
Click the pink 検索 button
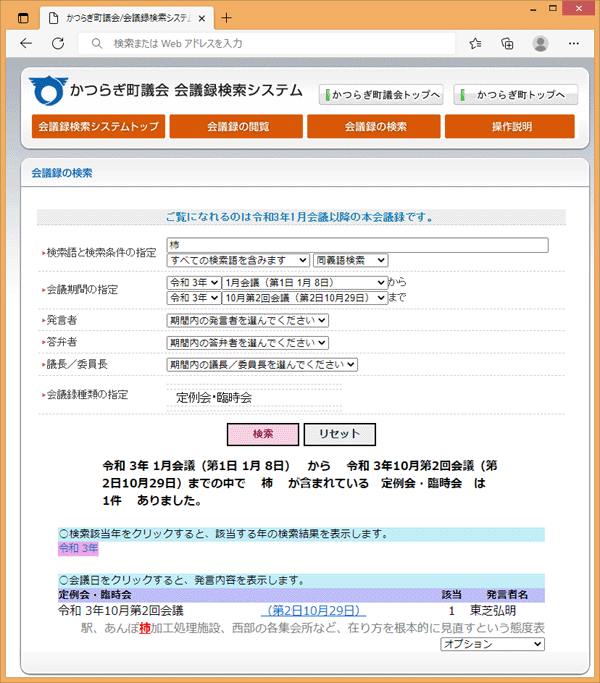pos(263,434)
